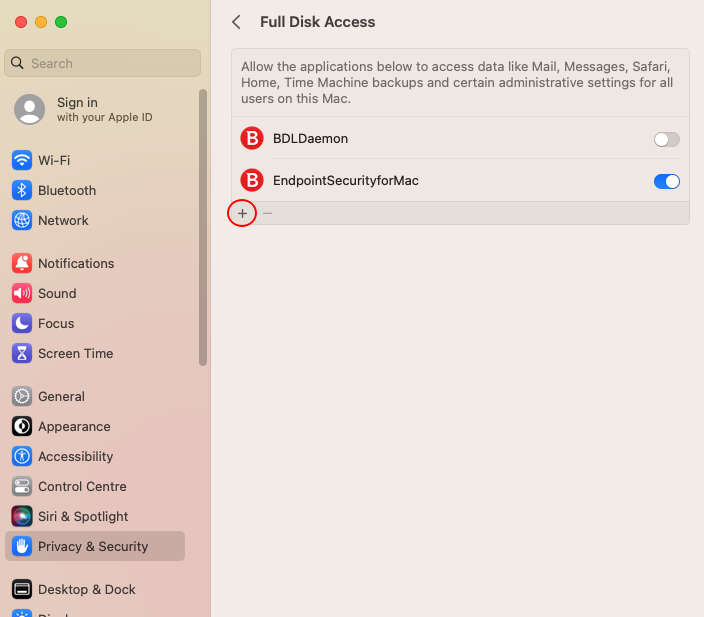Click the sidebar vertical scrollbar
The width and height of the screenshot is (704, 617).
click(x=203, y=227)
